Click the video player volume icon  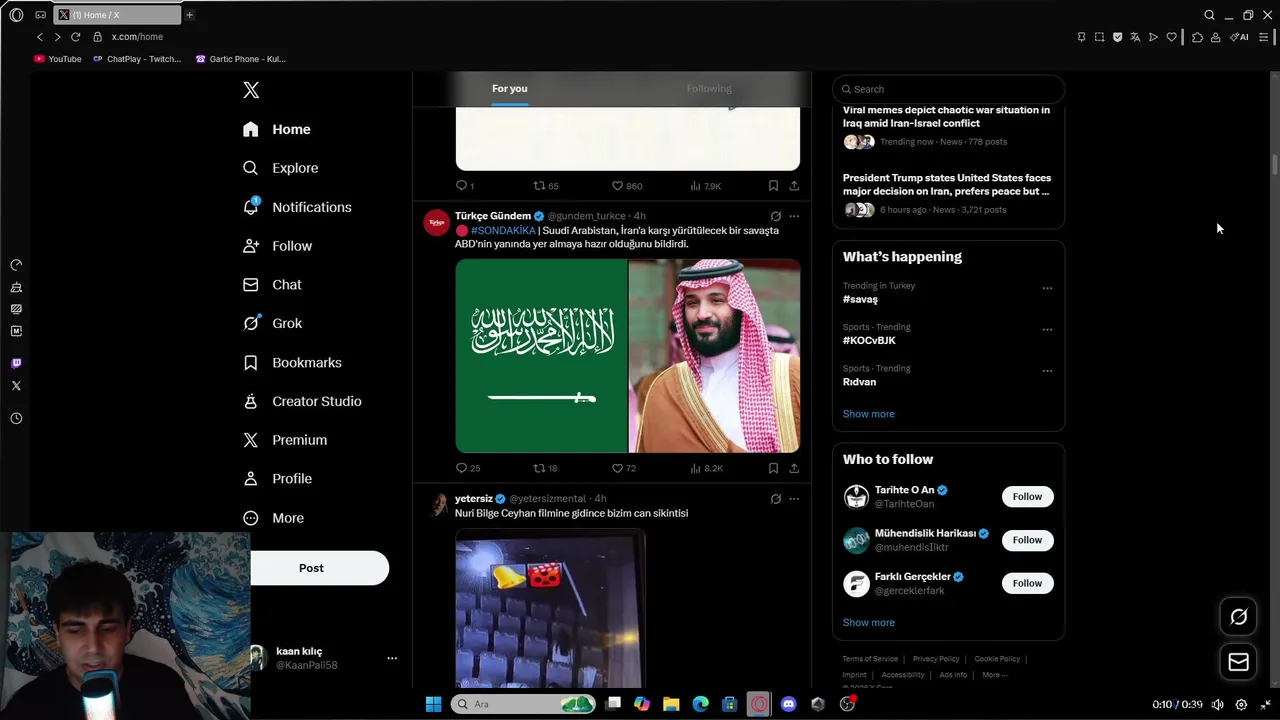point(1217,704)
